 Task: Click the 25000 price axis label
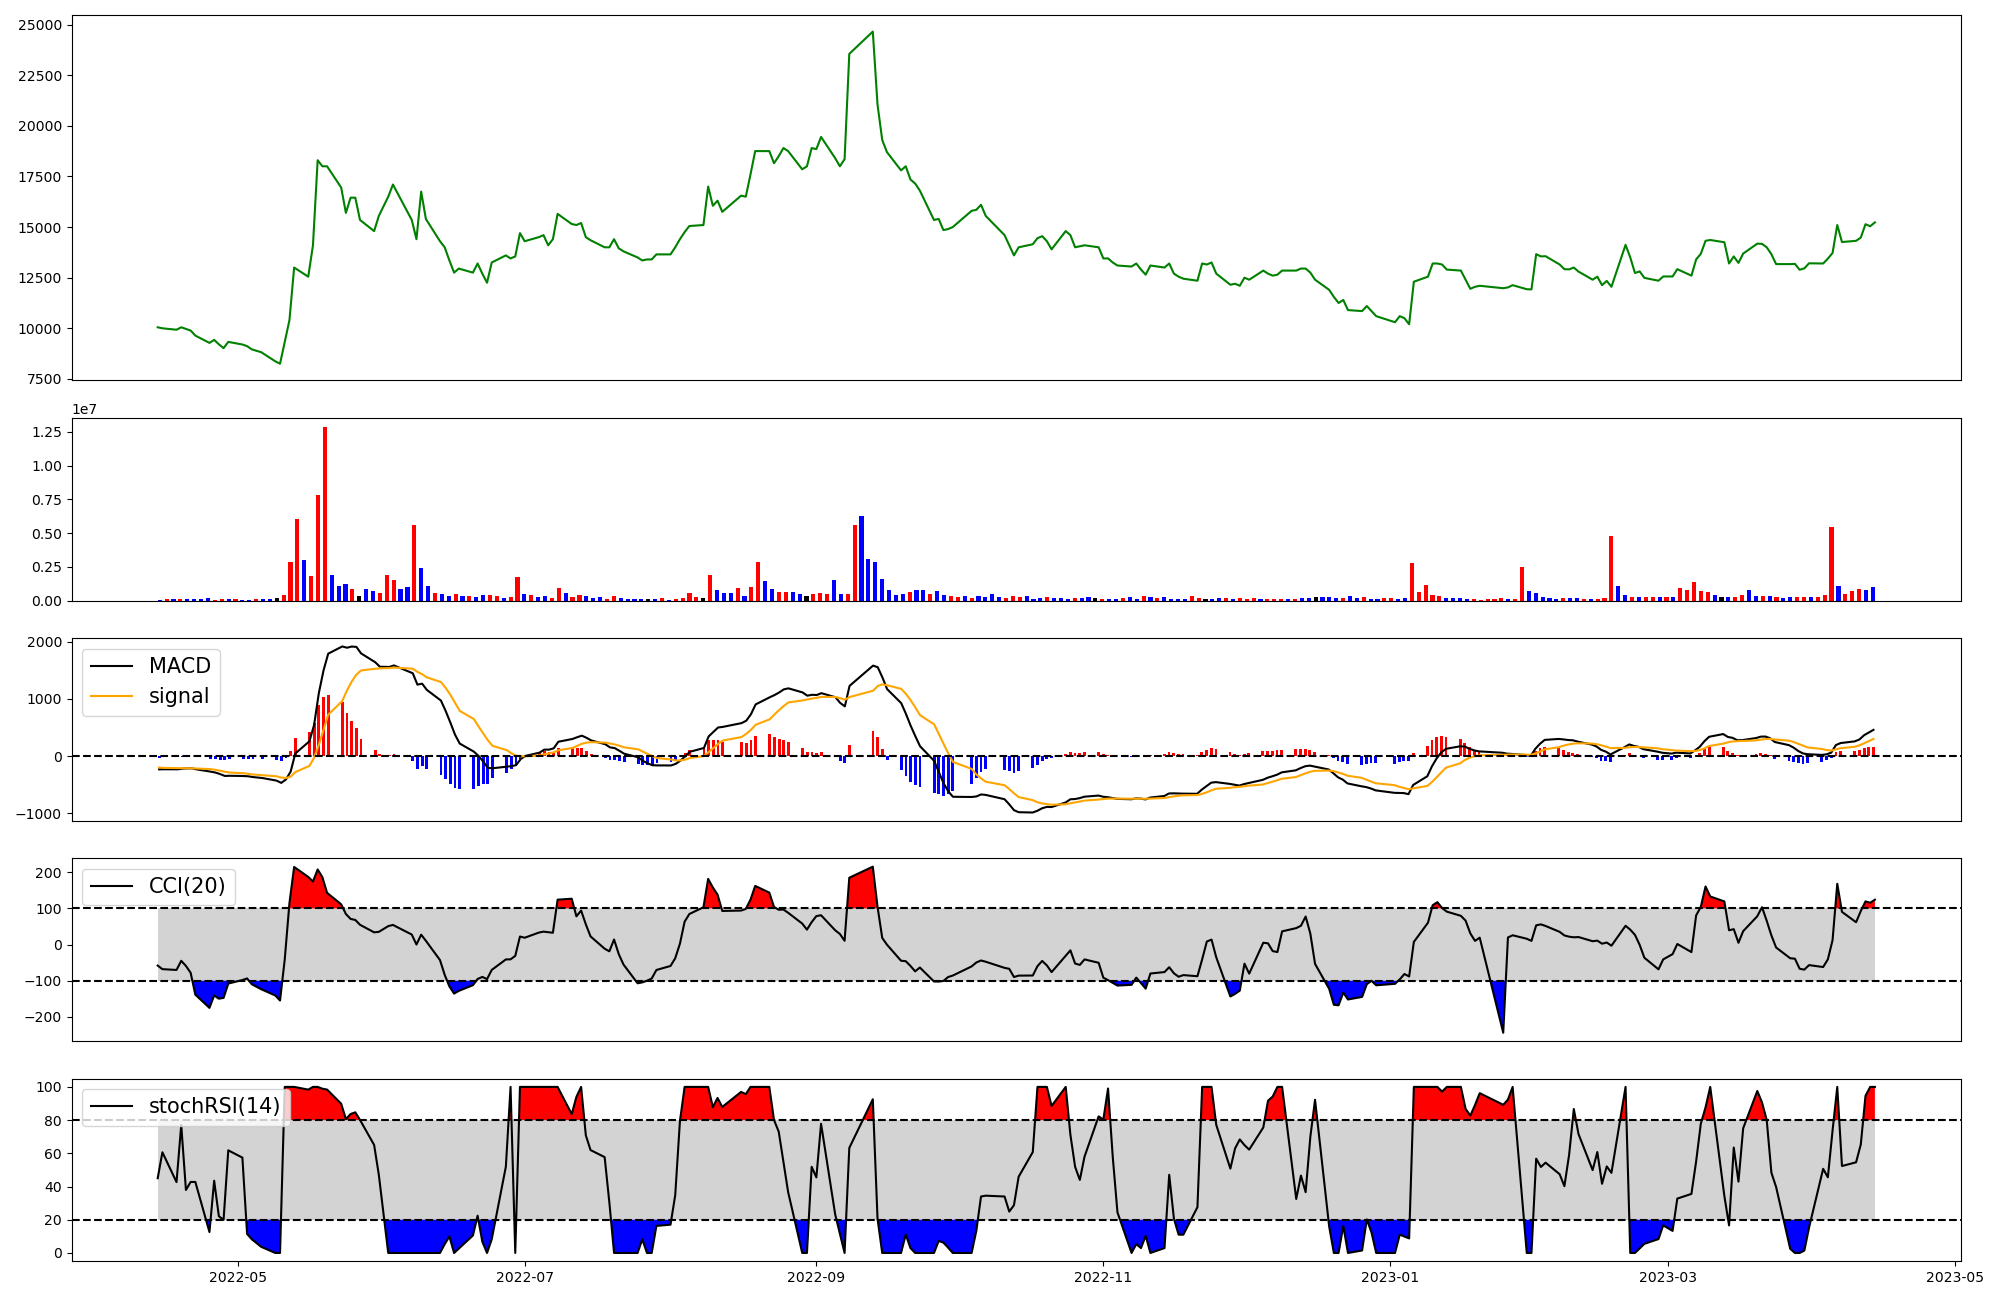[40, 25]
